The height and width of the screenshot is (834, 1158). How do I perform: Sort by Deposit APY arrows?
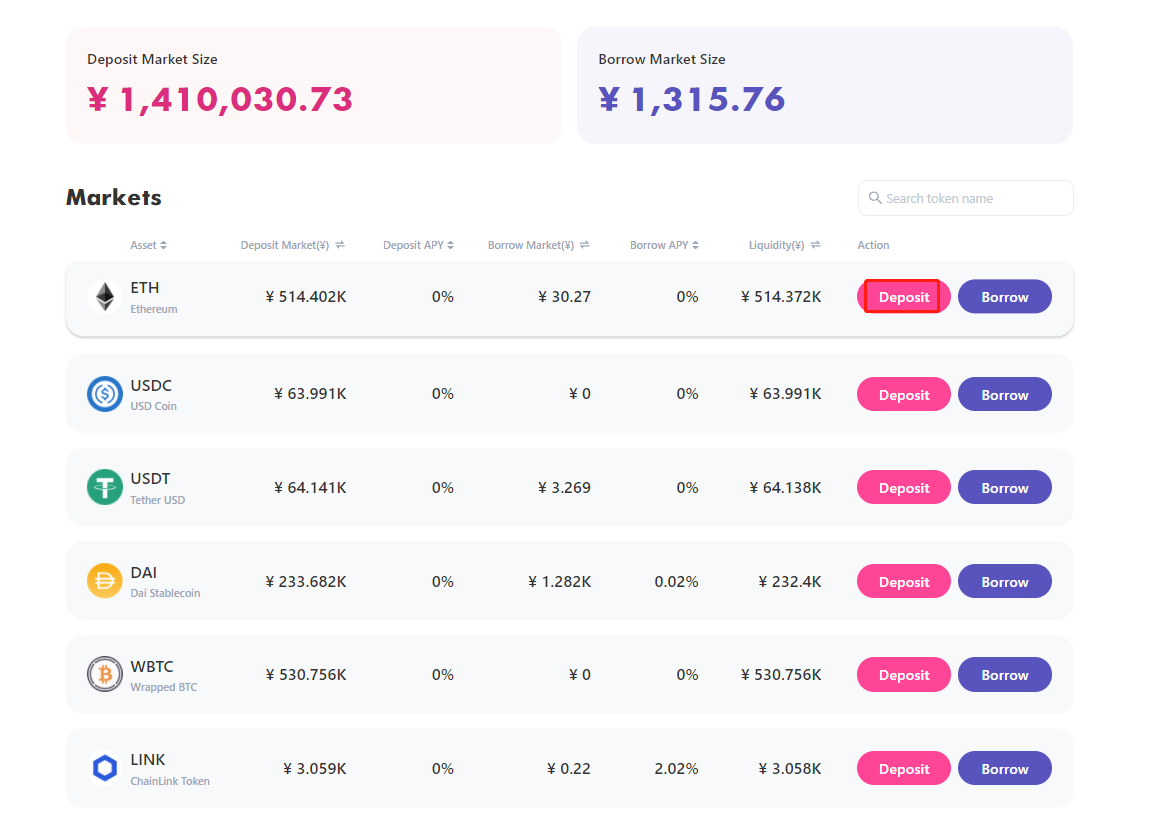450,245
